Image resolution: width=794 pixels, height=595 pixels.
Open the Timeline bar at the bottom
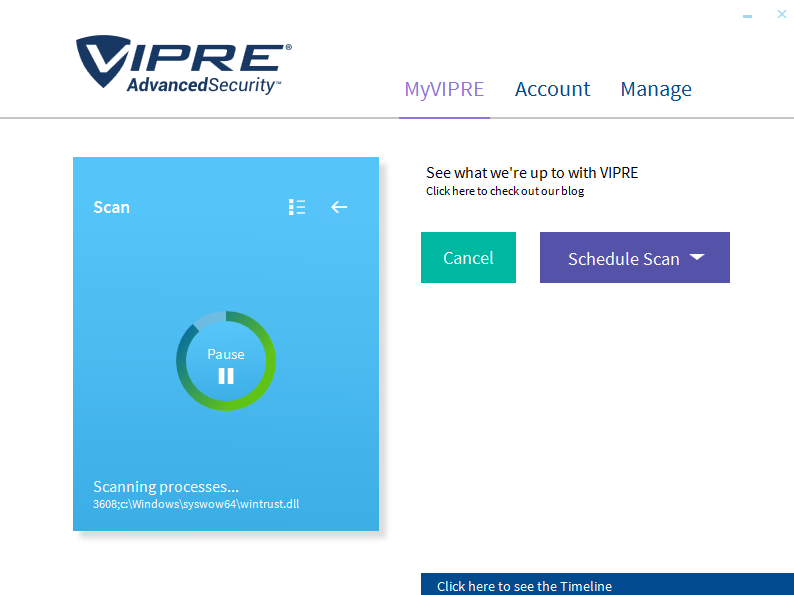pos(607,584)
